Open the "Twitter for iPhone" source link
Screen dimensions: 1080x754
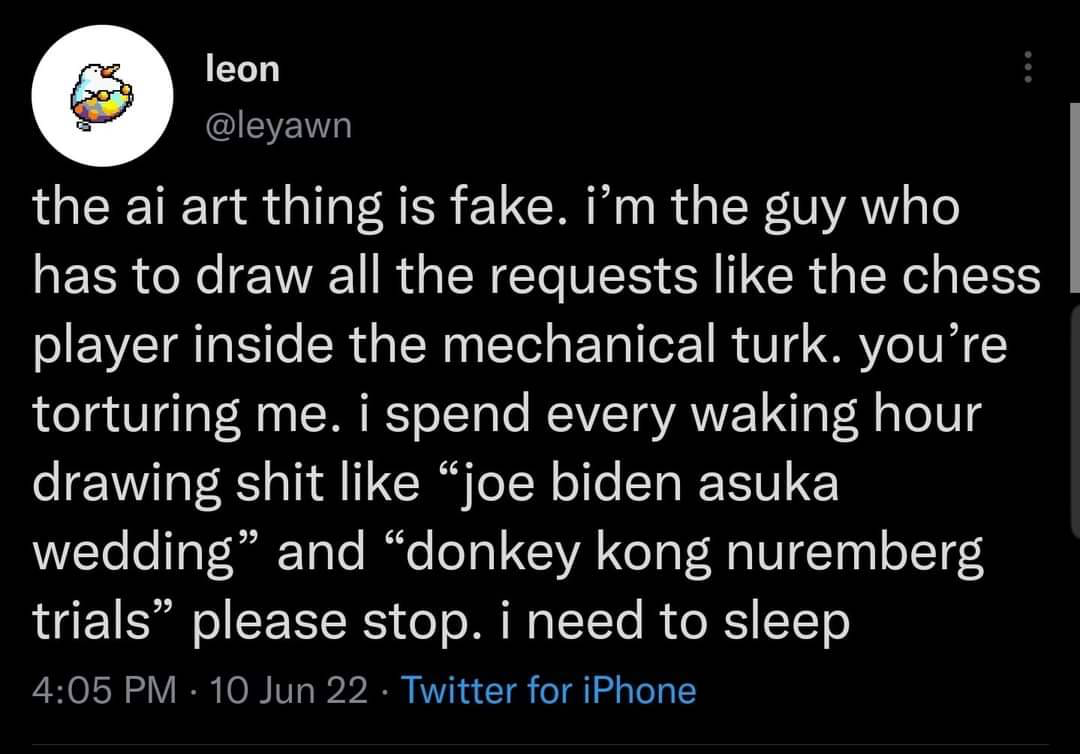tap(548, 690)
